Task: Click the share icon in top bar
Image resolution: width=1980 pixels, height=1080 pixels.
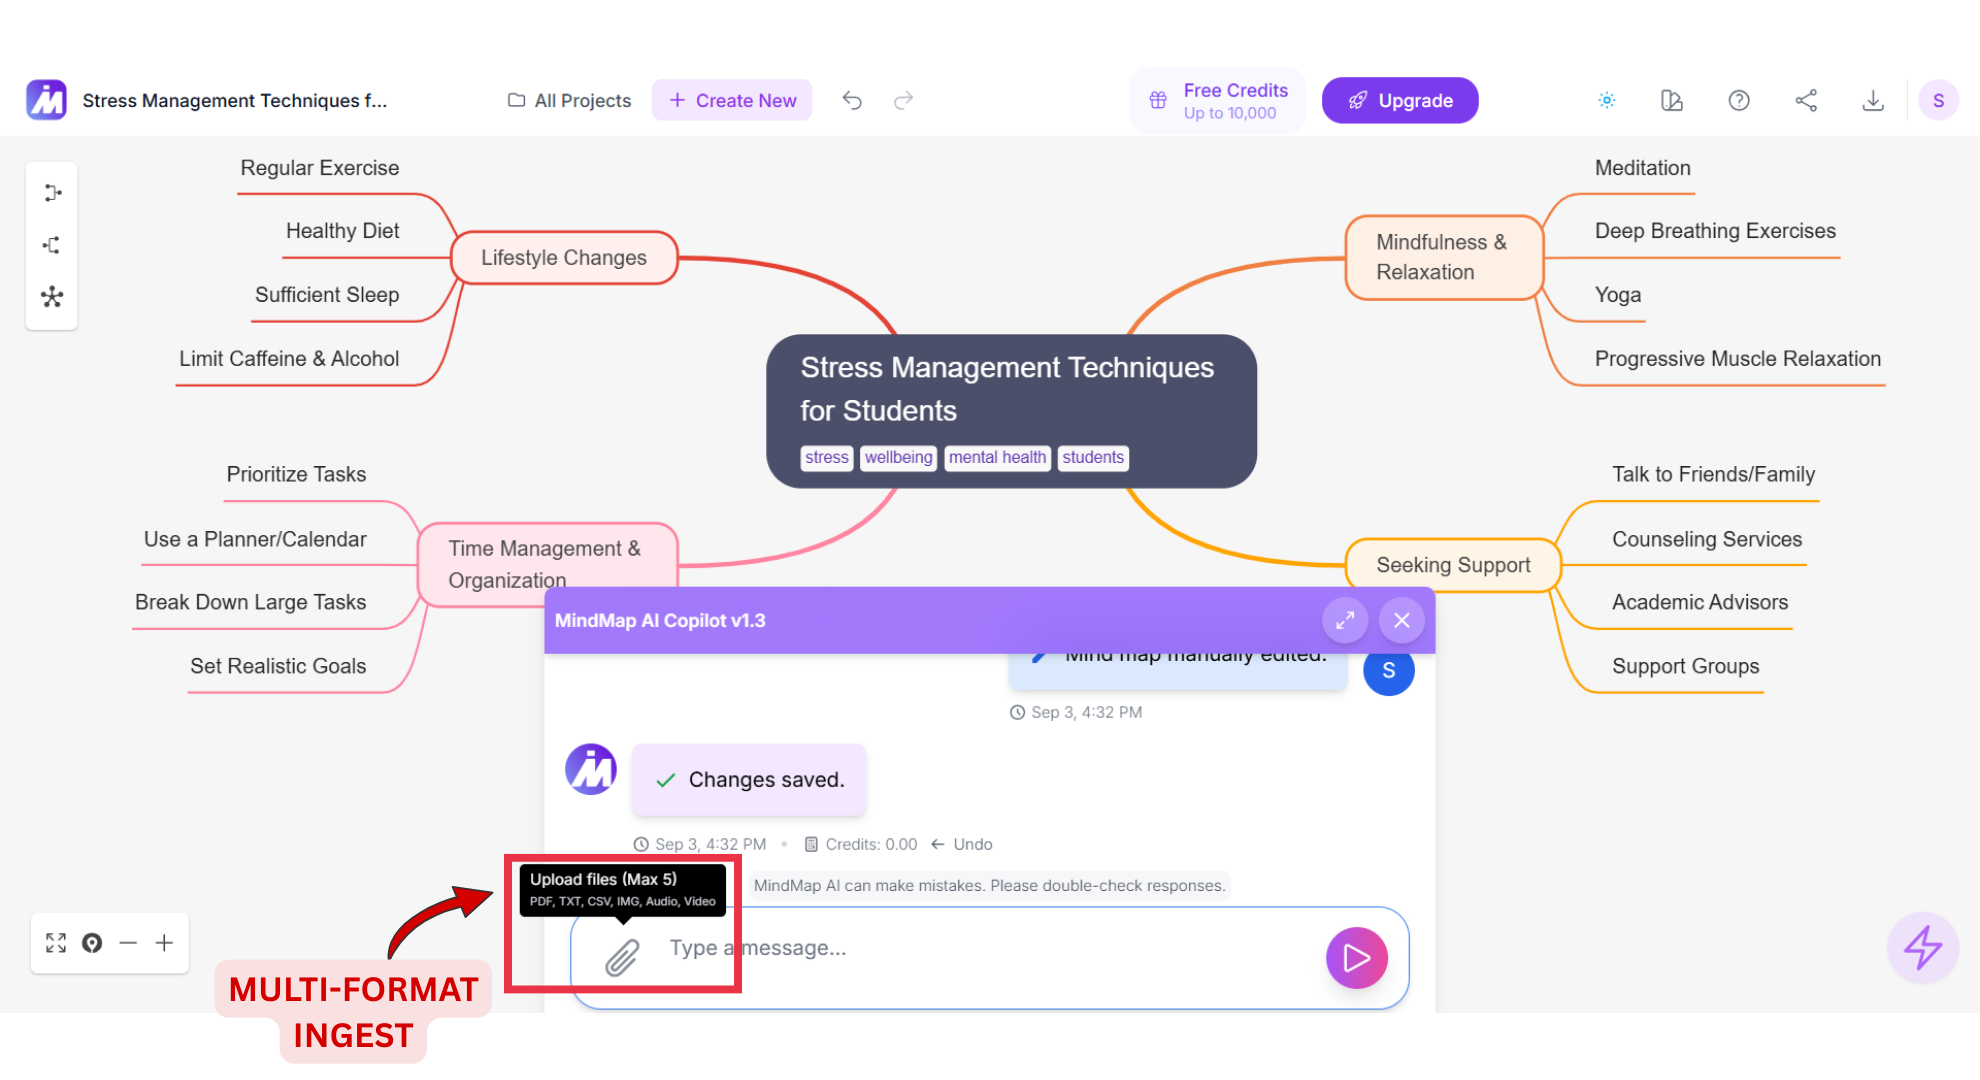Action: click(1806, 100)
